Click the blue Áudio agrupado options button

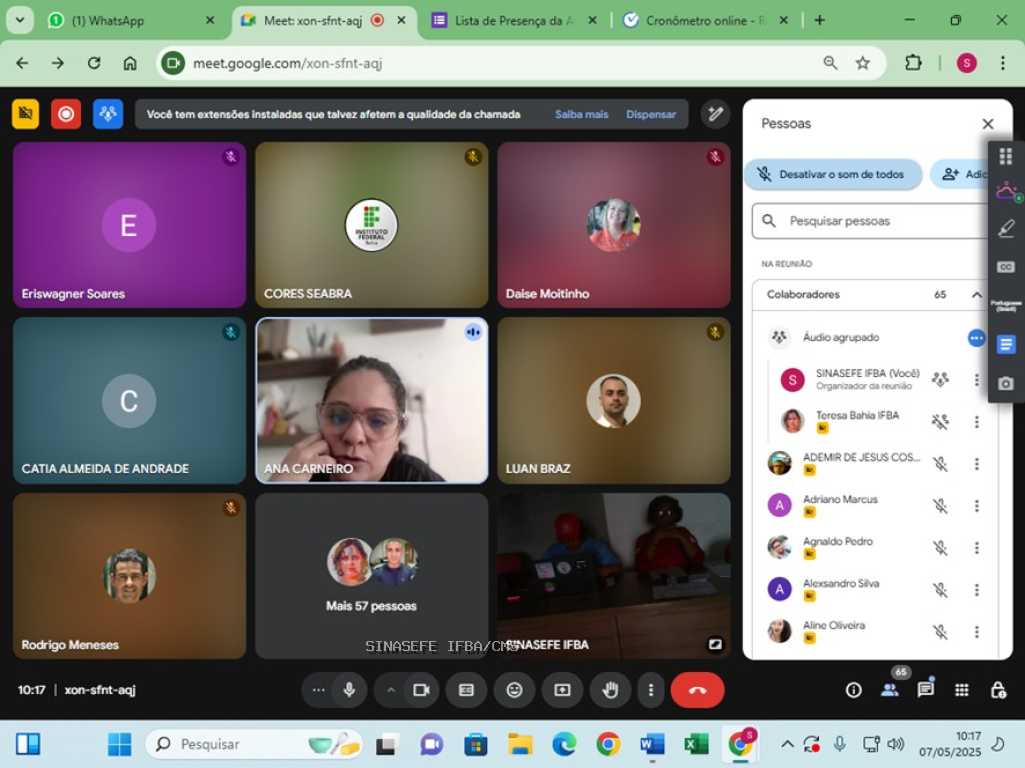[976, 338]
